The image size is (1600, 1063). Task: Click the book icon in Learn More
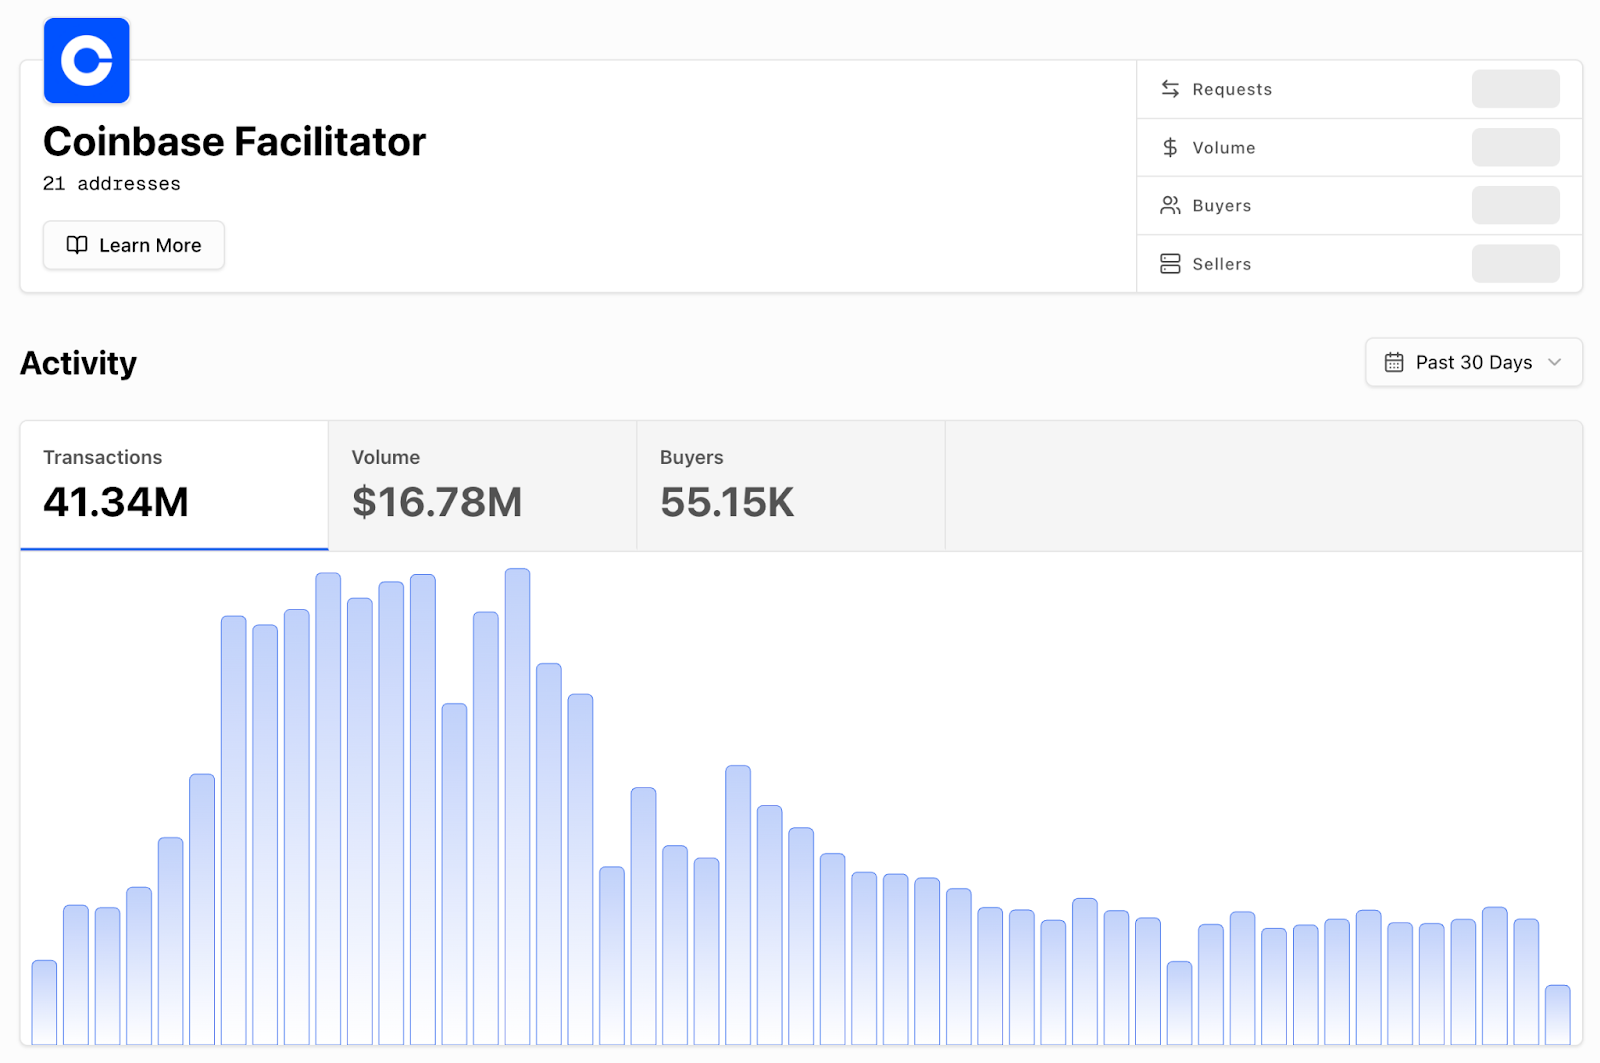tap(77, 245)
